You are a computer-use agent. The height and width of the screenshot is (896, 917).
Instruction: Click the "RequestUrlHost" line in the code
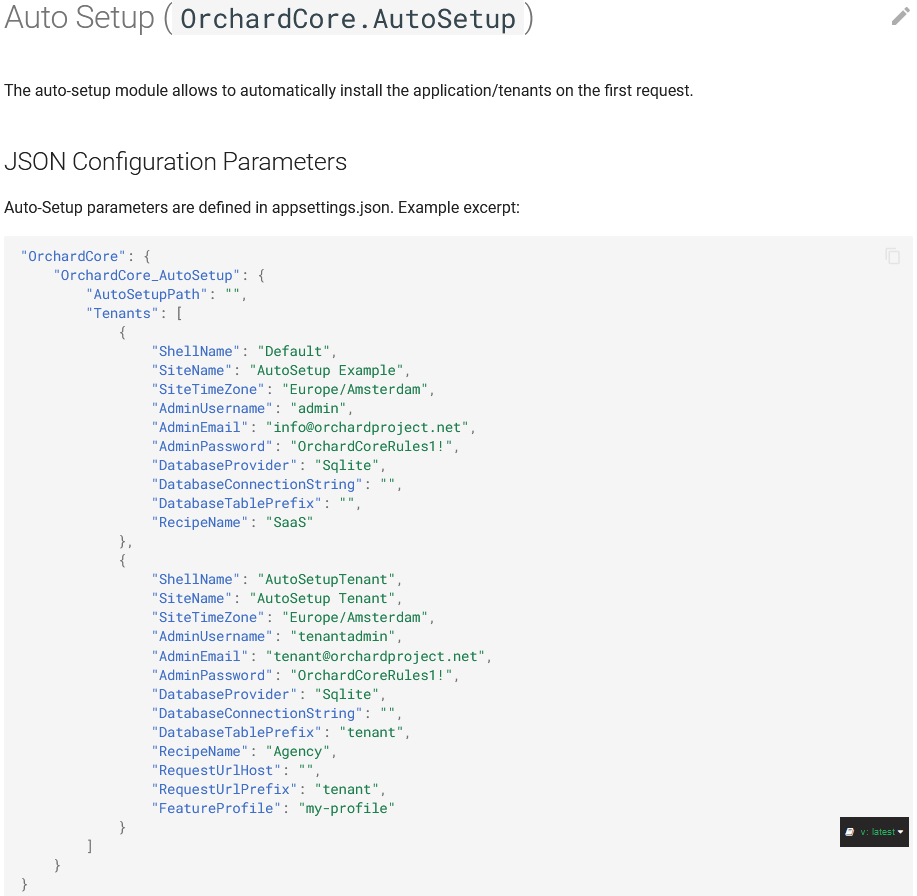coord(236,771)
